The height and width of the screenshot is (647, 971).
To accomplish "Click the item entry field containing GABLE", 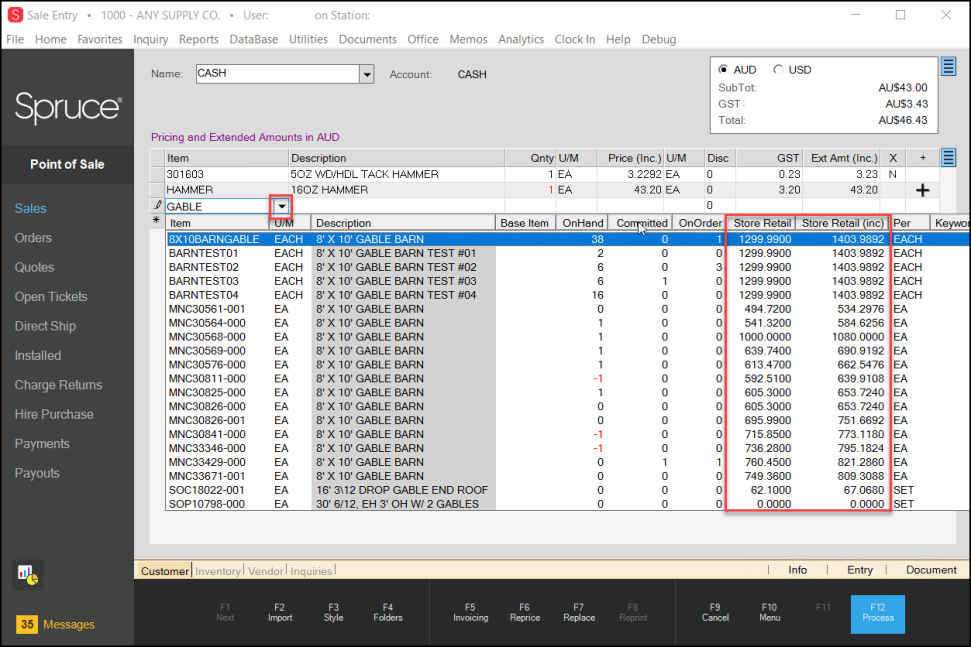I will 216,206.
